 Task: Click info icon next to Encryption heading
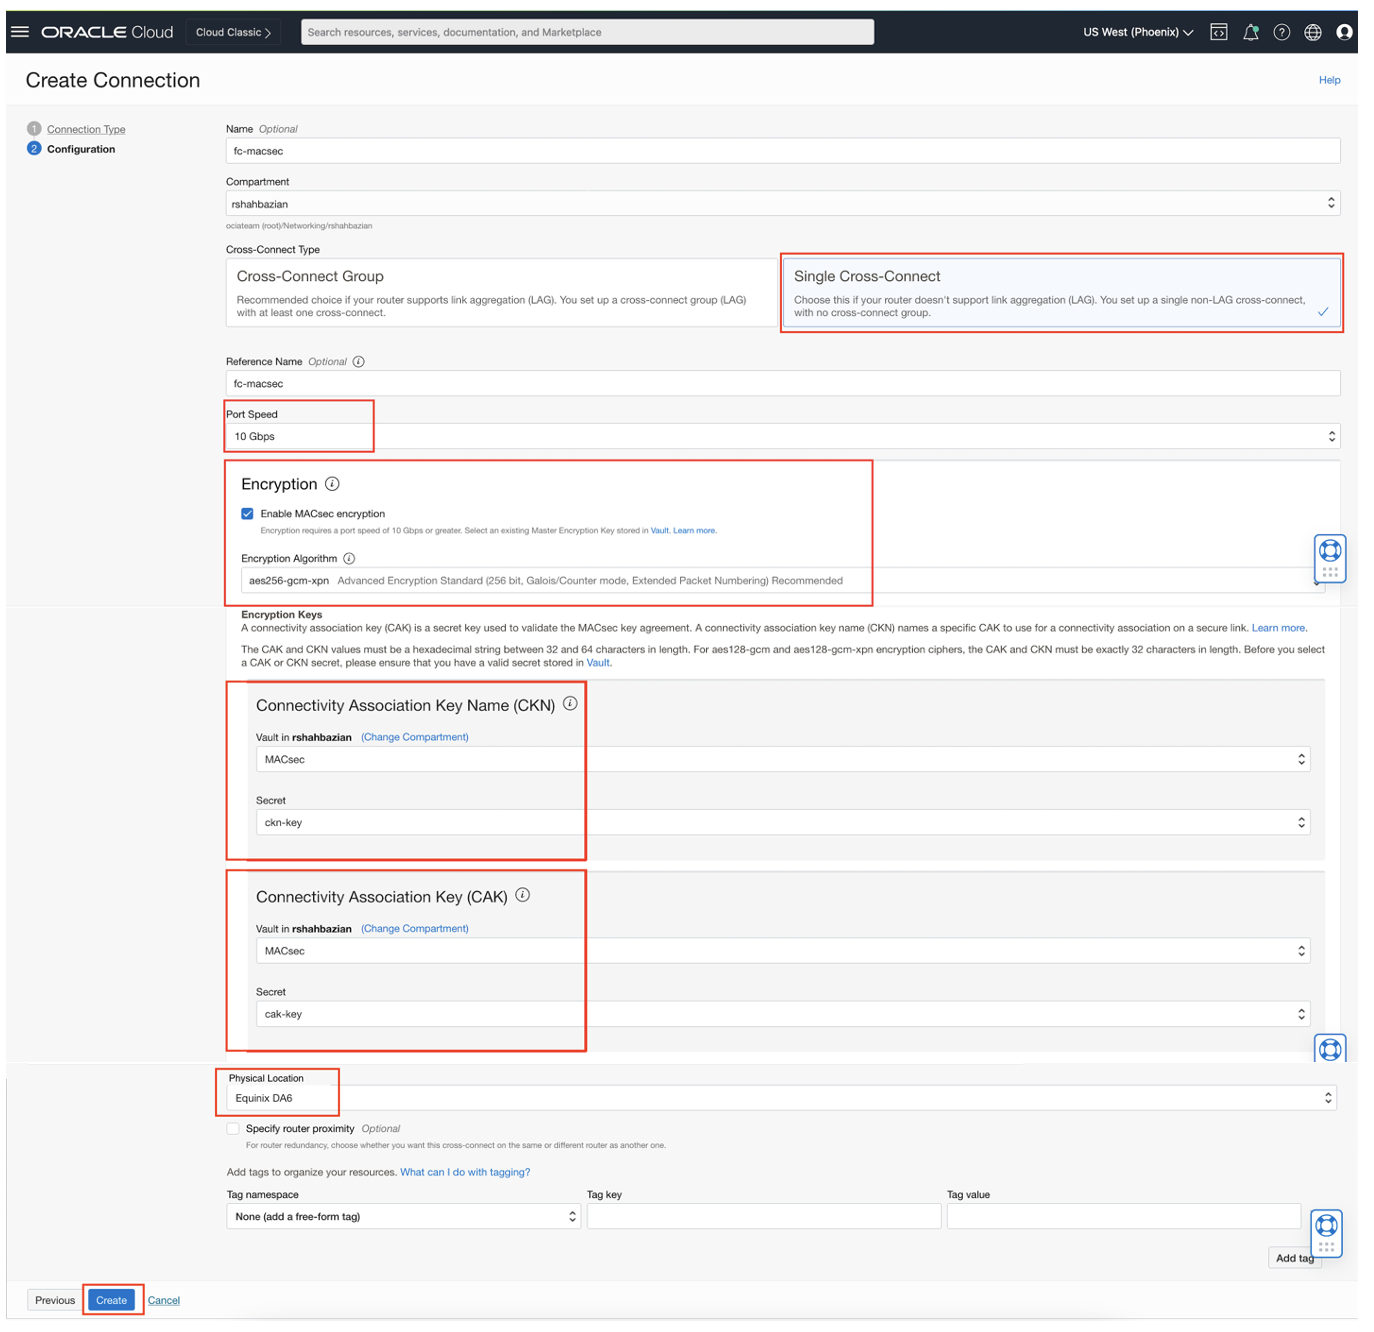(x=332, y=484)
